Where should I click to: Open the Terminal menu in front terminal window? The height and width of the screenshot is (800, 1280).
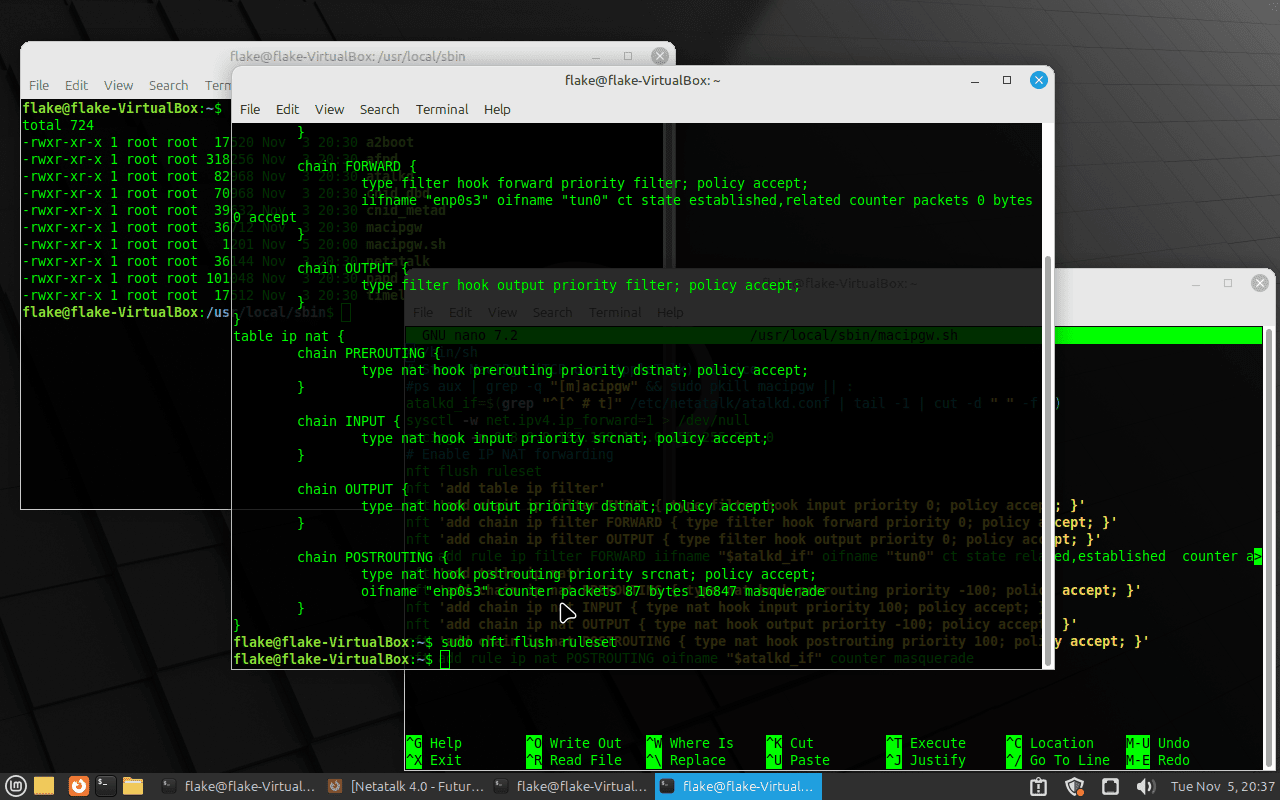tap(442, 109)
